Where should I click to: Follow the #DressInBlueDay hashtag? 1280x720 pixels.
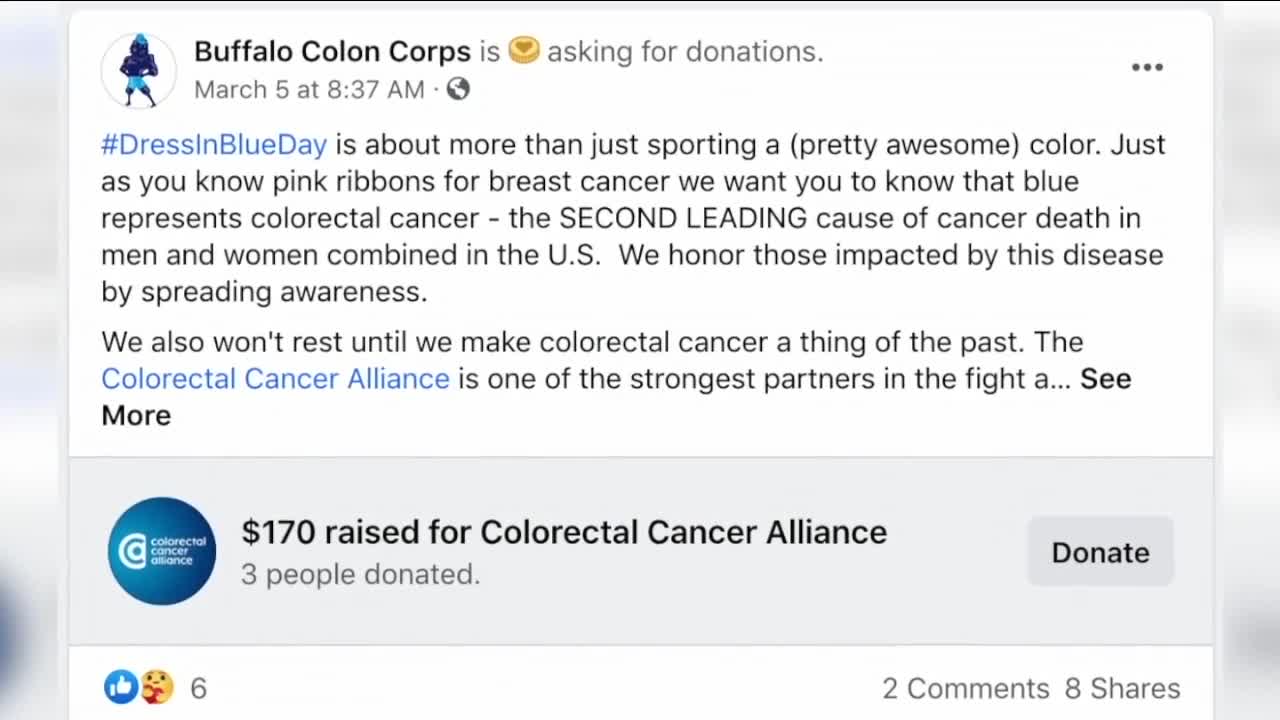[x=214, y=144]
